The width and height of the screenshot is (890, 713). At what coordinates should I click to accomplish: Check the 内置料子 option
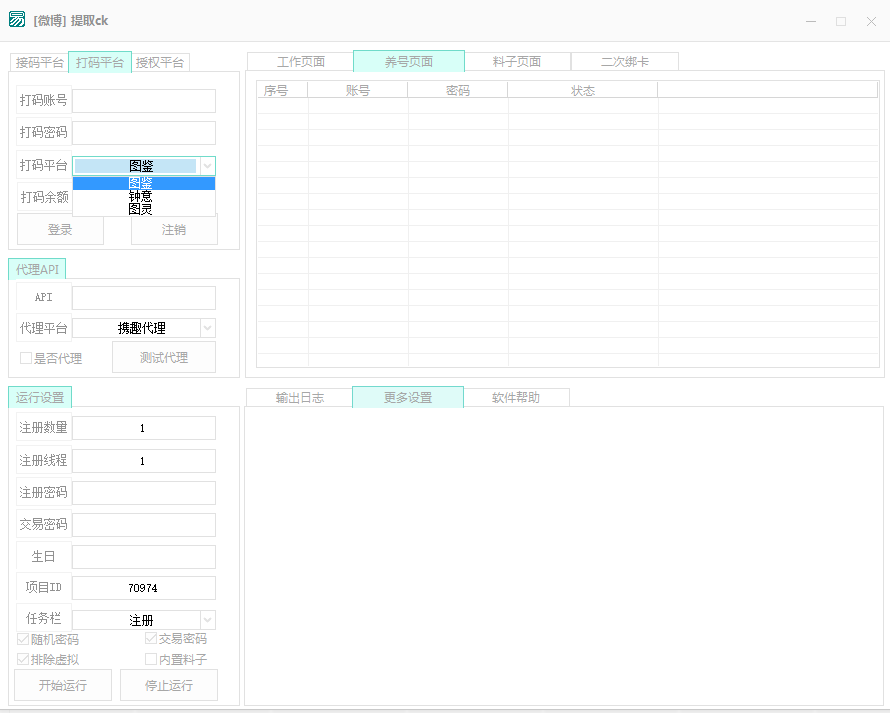(x=151, y=659)
